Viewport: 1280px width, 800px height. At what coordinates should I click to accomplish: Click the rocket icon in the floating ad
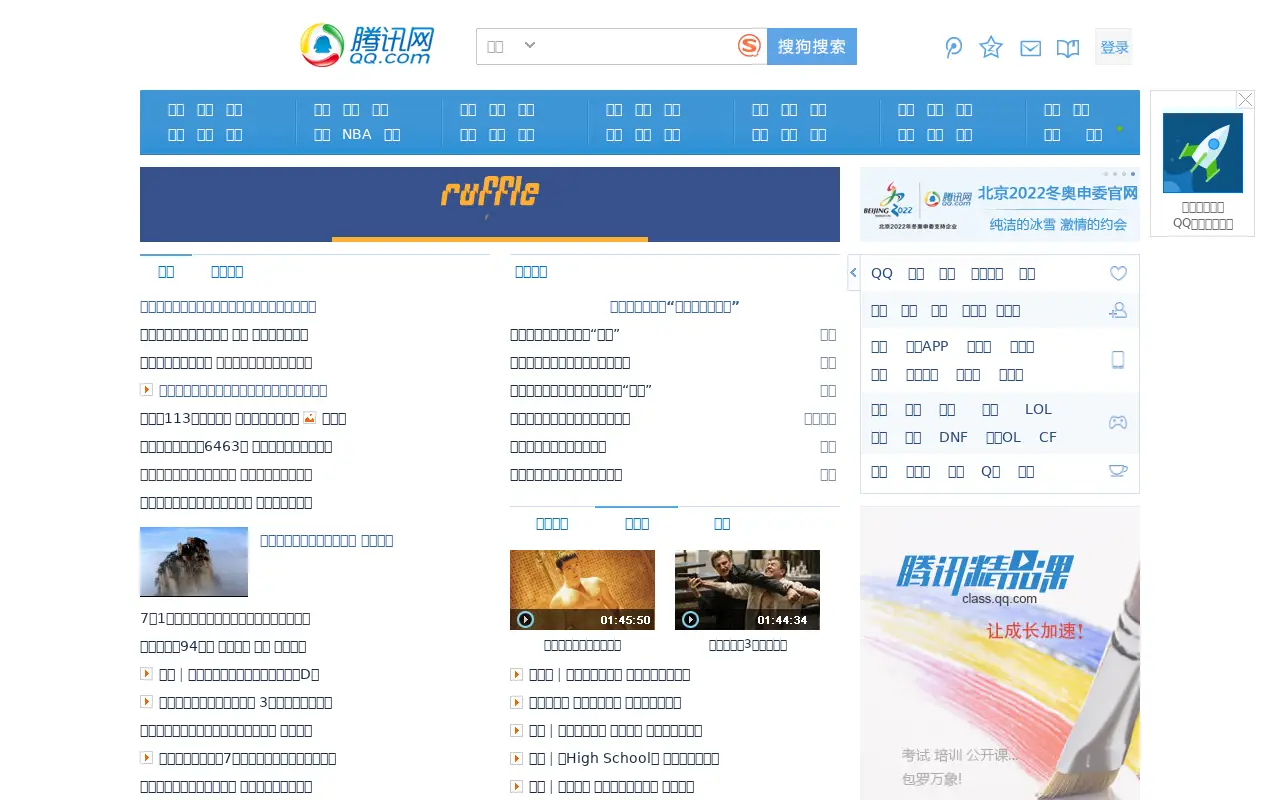click(1202, 152)
